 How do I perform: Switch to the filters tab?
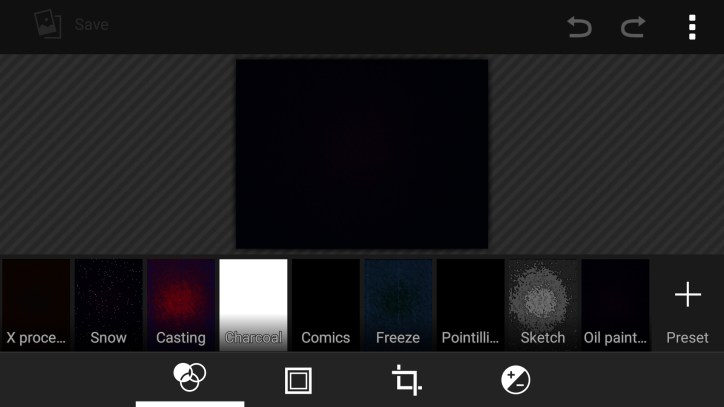coord(190,379)
